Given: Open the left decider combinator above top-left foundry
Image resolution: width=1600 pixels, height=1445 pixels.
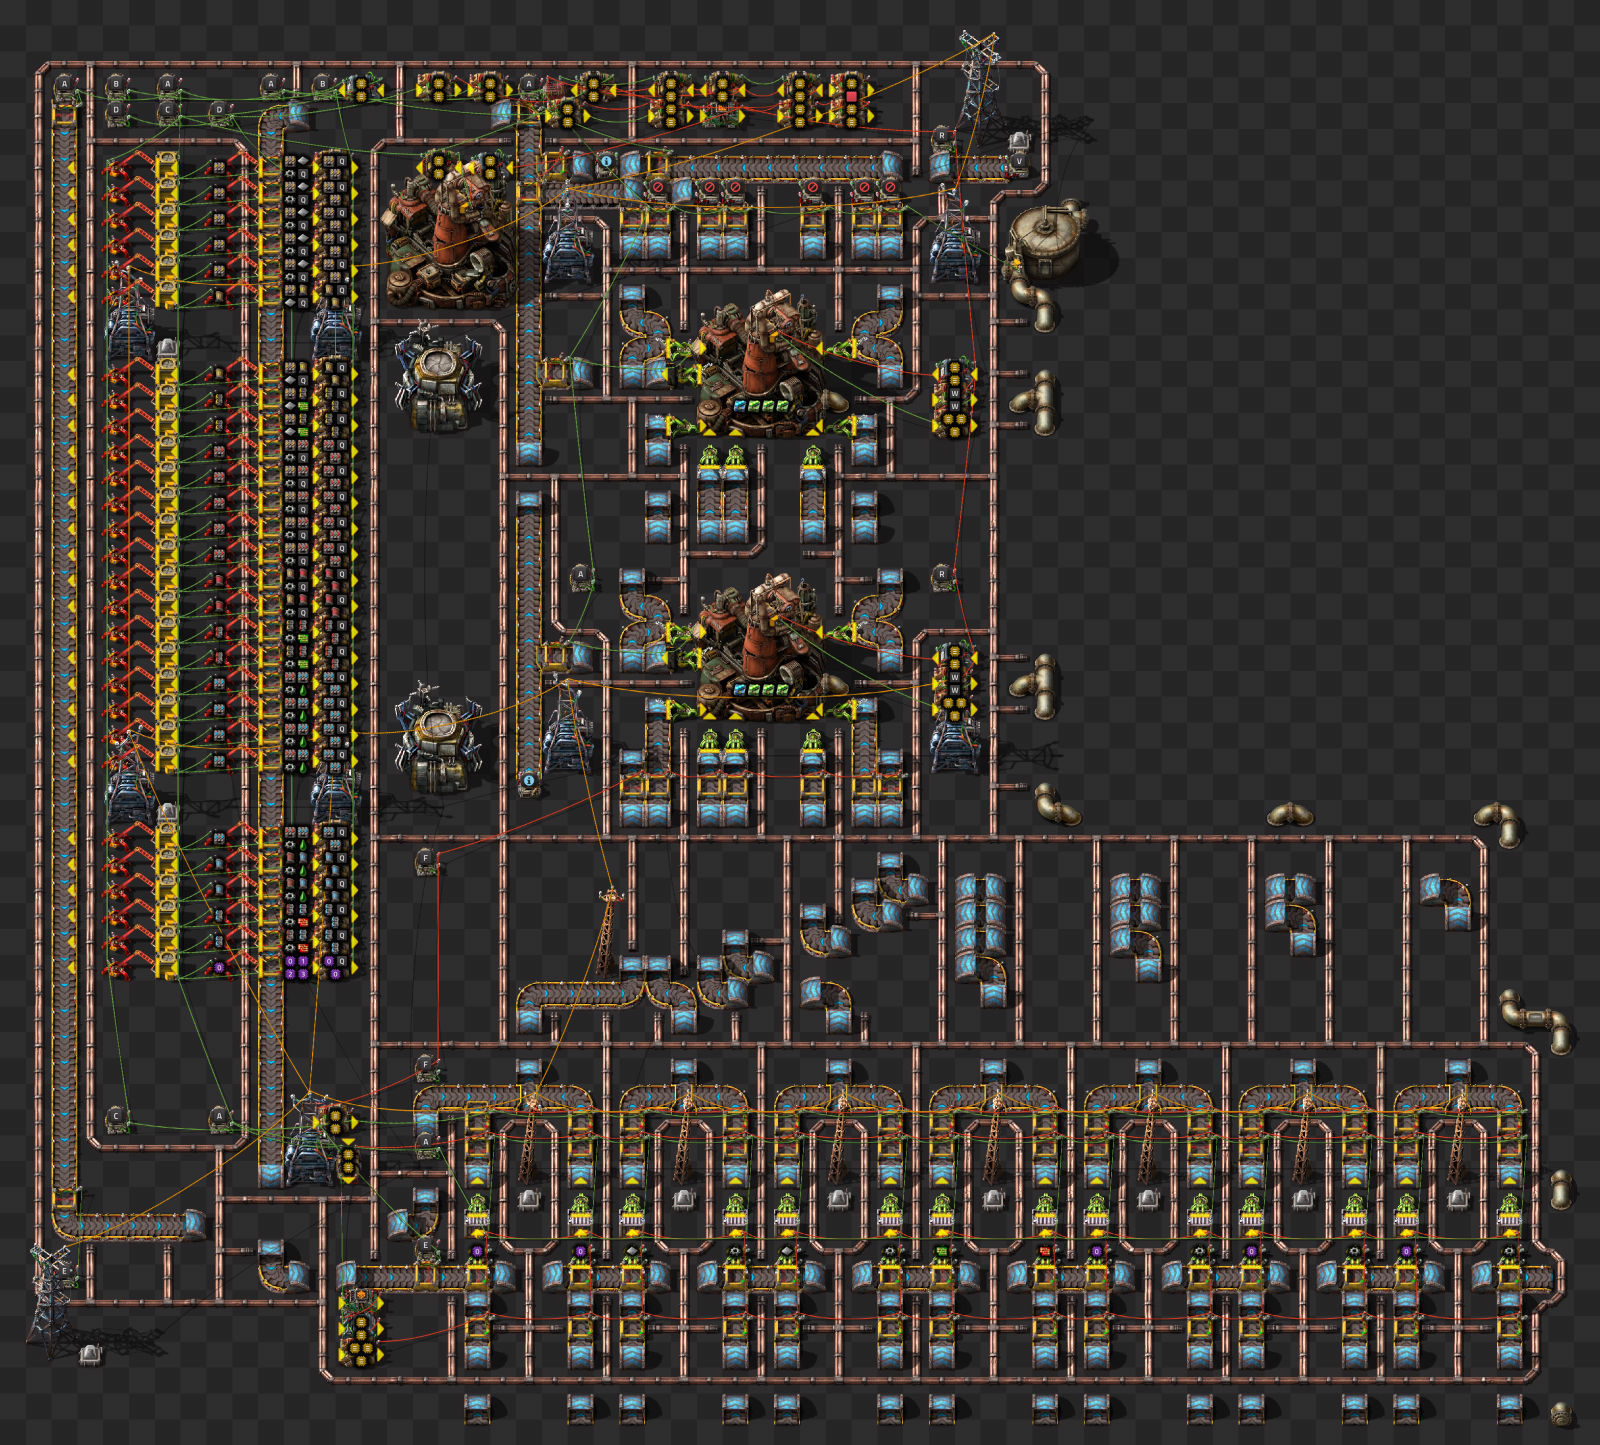Looking at the screenshot, I should 437,165.
